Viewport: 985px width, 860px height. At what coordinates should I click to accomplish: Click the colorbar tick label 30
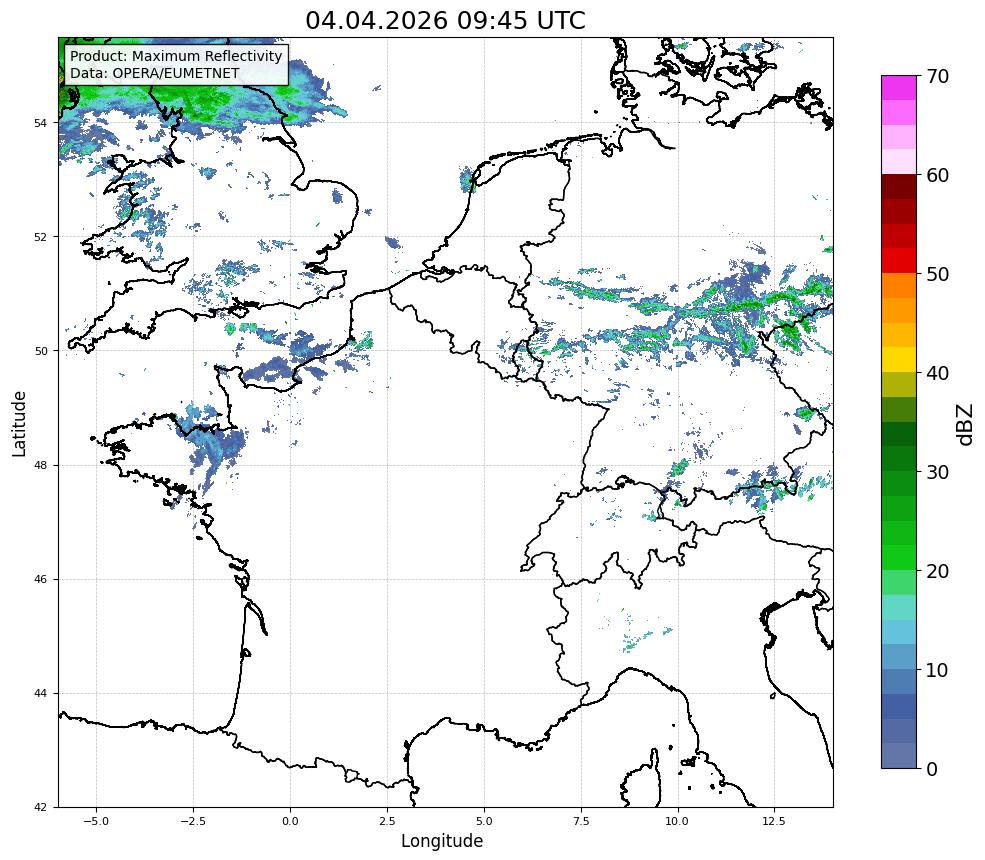pos(937,472)
